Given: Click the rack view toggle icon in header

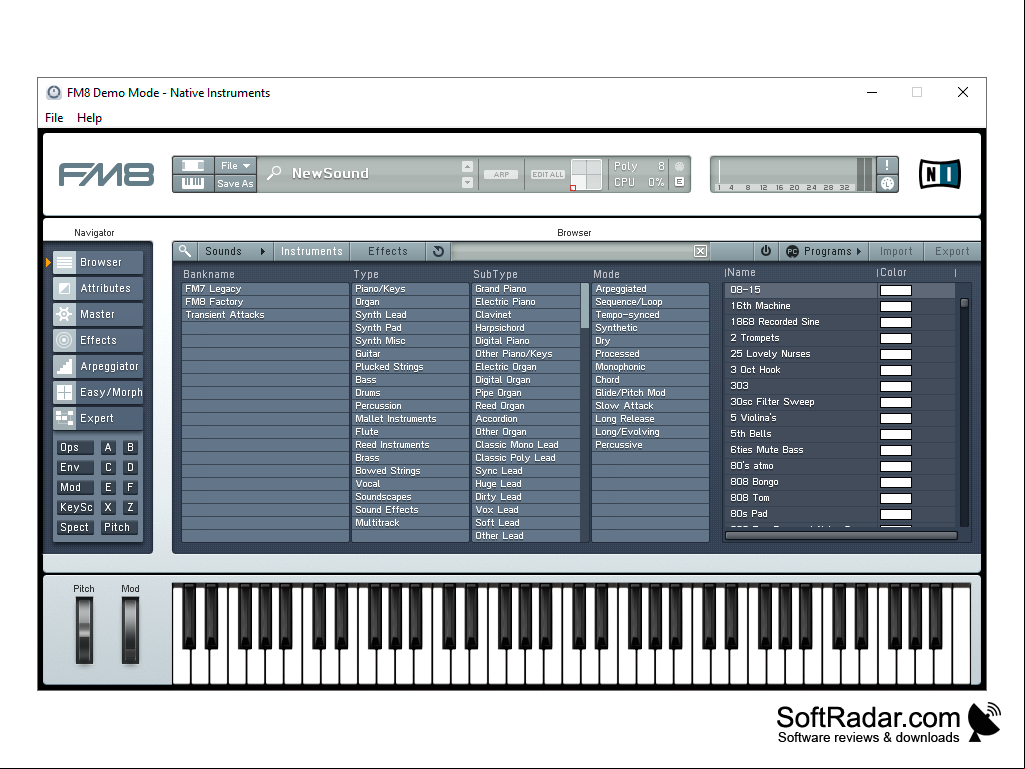Looking at the screenshot, I should pyautogui.click(x=193, y=165).
